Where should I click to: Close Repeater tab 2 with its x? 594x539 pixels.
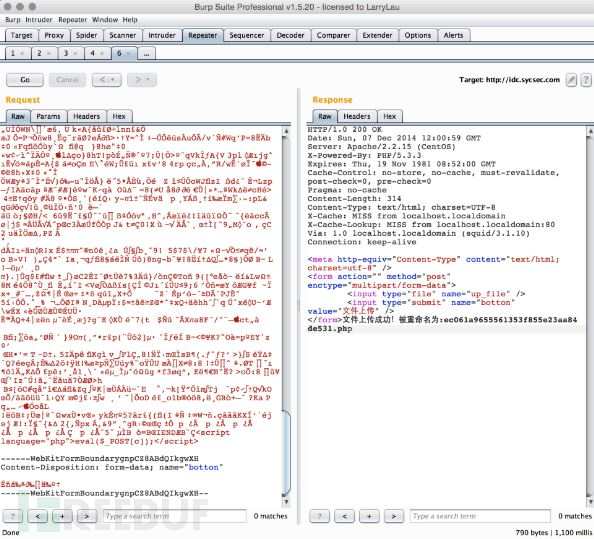click(49, 54)
